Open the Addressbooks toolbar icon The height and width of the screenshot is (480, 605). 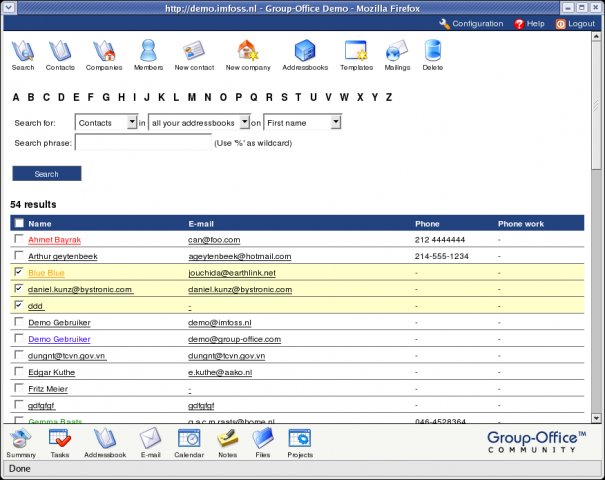pos(304,50)
